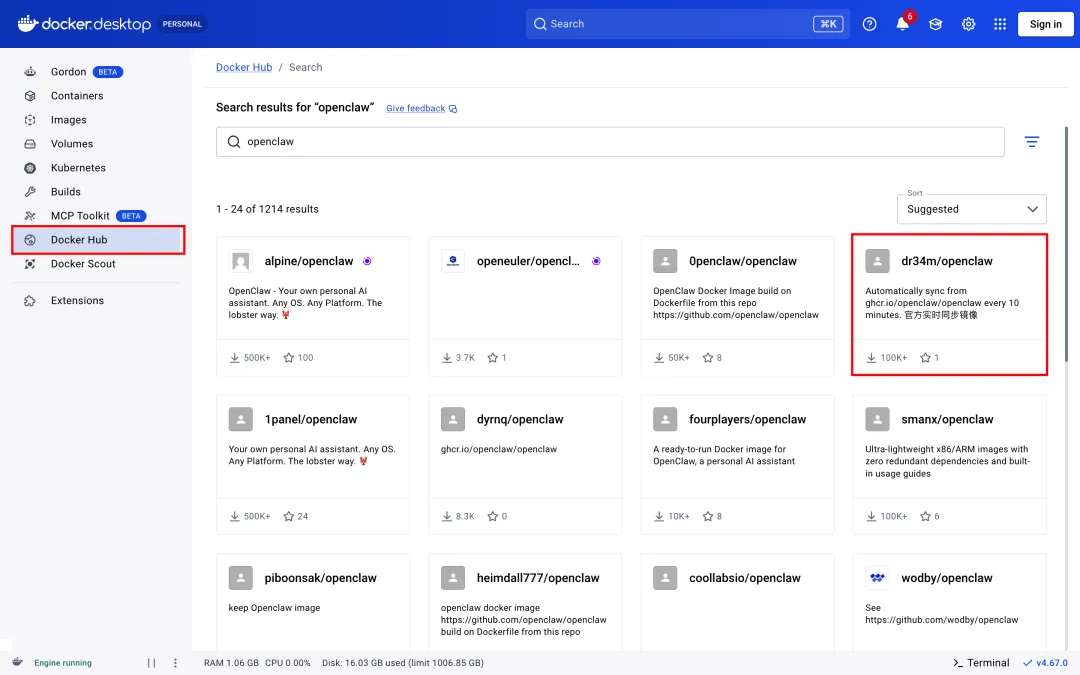This screenshot has width=1080, height=675.
Task: Open Volumes in the sidebar
Action: 96,144
